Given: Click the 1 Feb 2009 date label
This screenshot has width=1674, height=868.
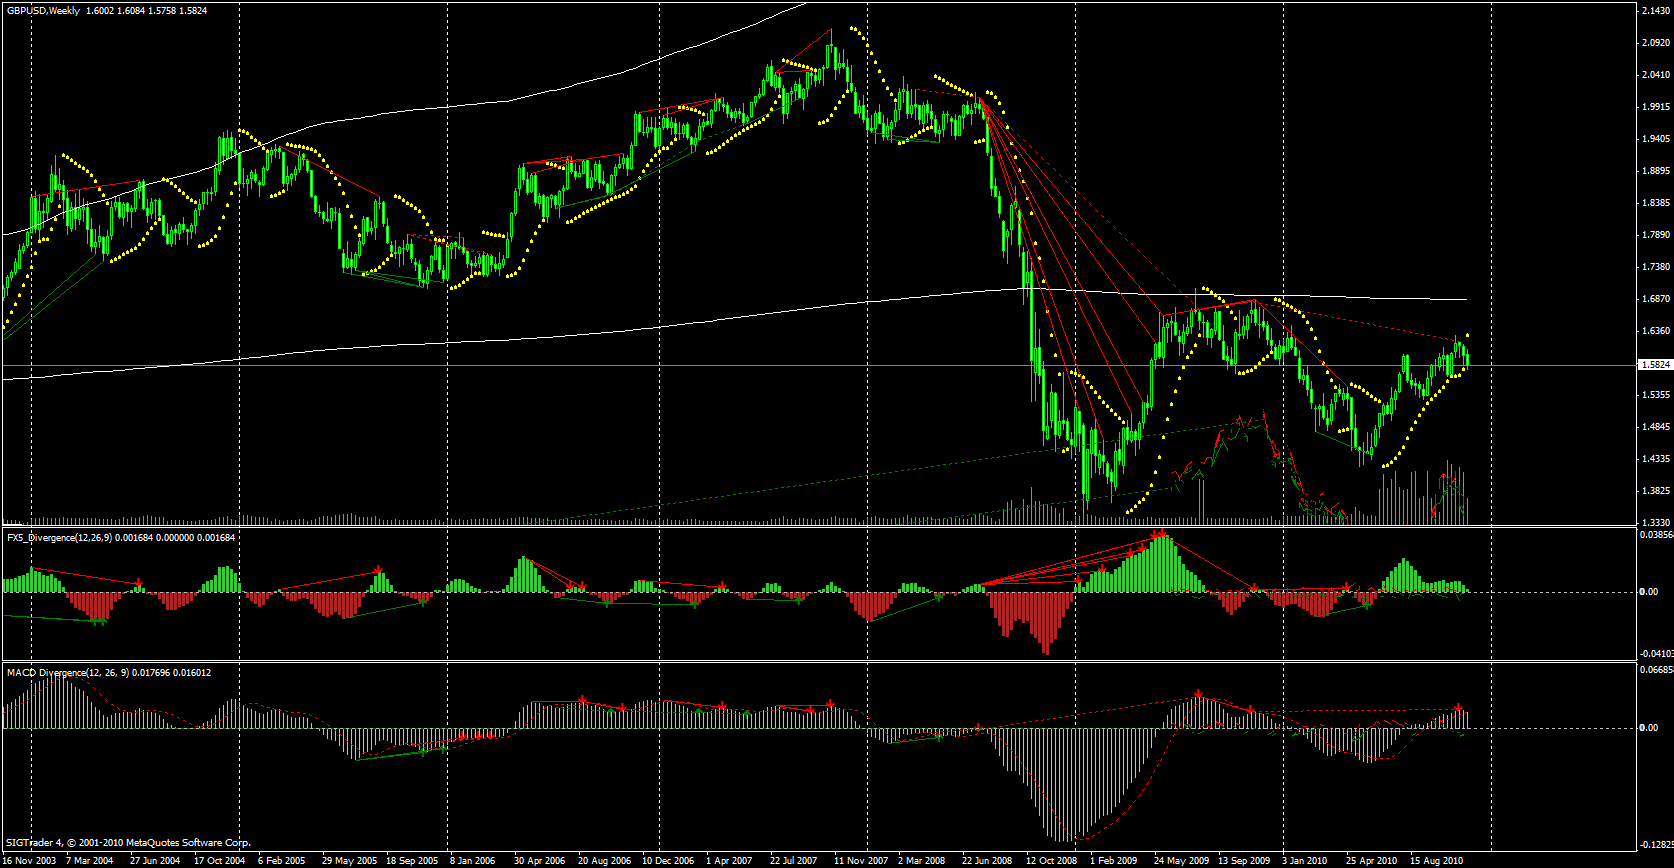Looking at the screenshot, I should pyautogui.click(x=1113, y=860).
